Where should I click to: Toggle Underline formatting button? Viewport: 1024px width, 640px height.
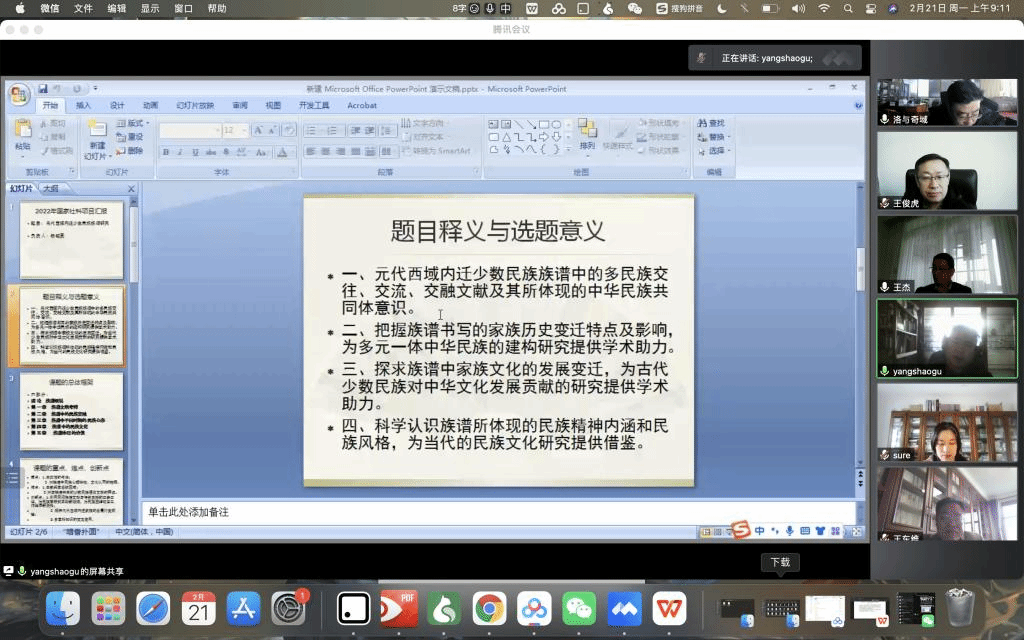point(194,152)
